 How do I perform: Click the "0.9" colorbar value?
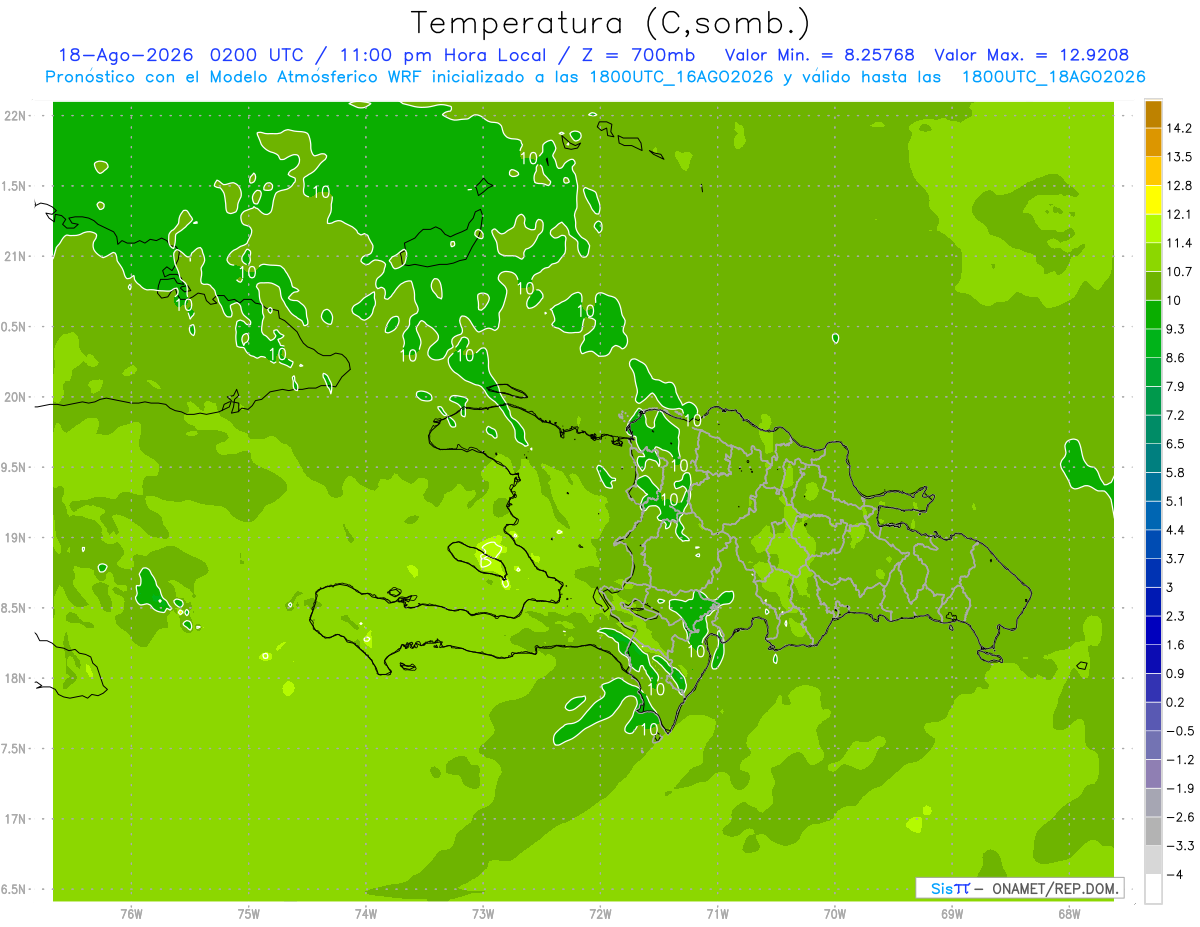click(x=1175, y=673)
